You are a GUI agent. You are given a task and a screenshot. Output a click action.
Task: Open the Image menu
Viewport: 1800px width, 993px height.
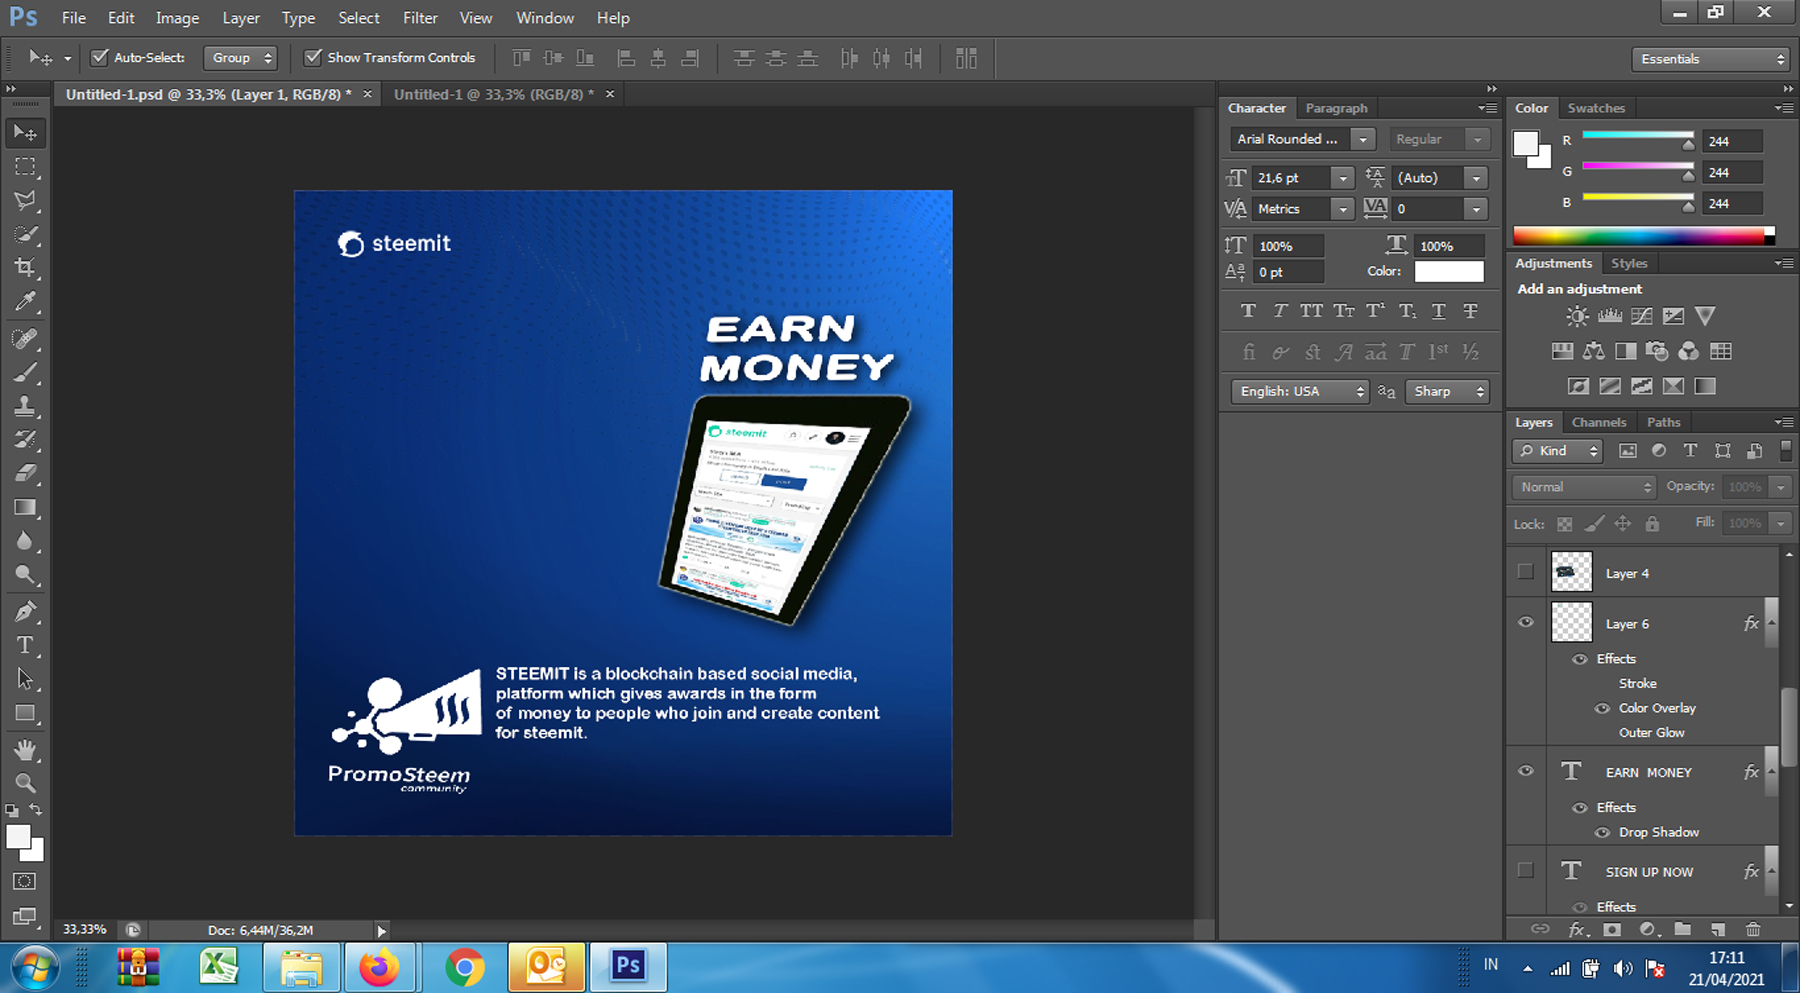(x=177, y=18)
